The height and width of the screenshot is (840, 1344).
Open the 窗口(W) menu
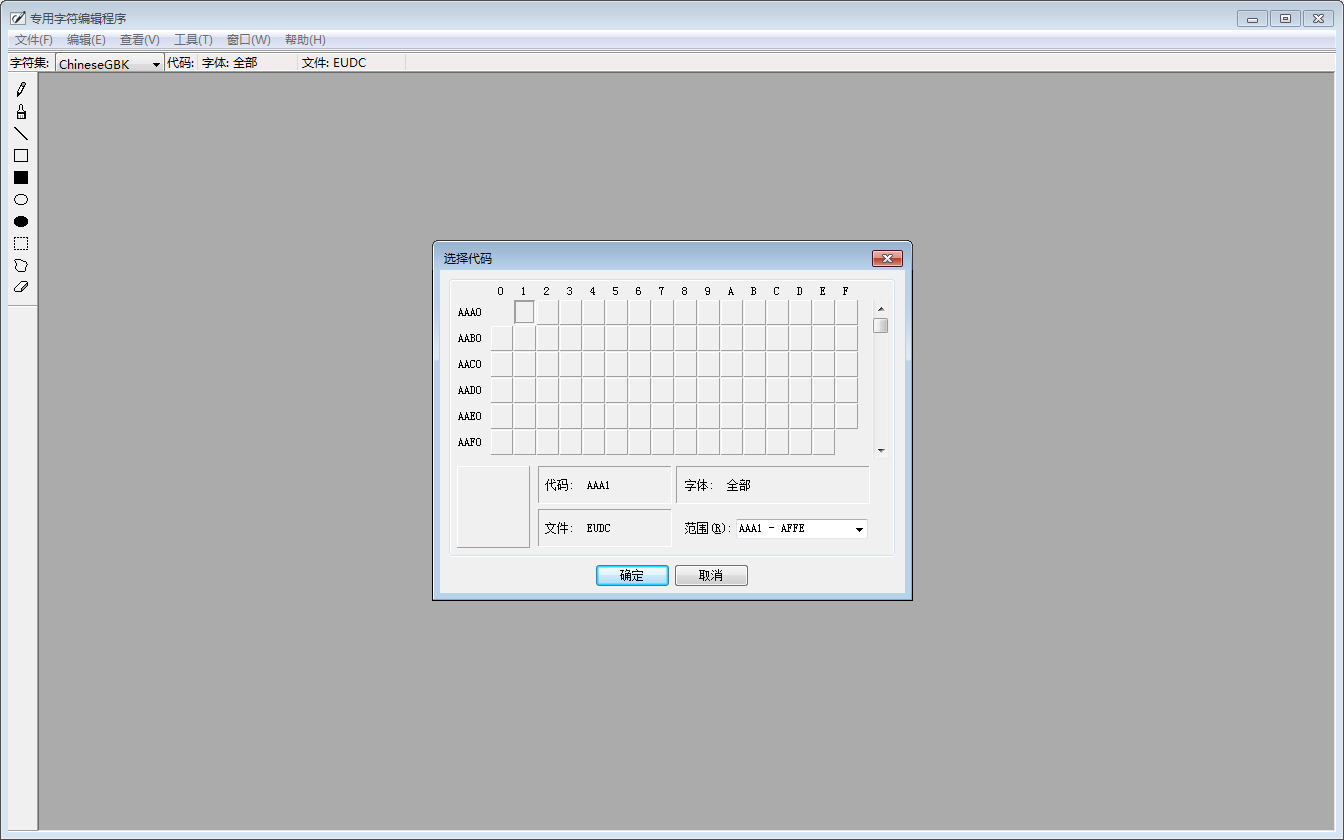249,40
